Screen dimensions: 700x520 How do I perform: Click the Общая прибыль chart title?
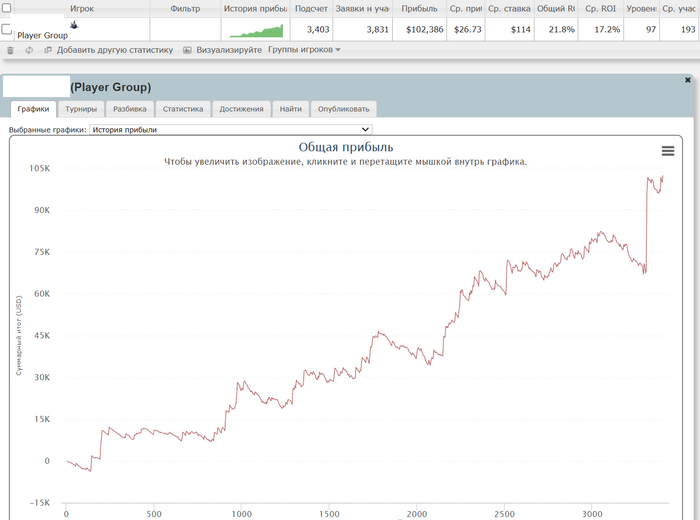pyautogui.click(x=346, y=147)
